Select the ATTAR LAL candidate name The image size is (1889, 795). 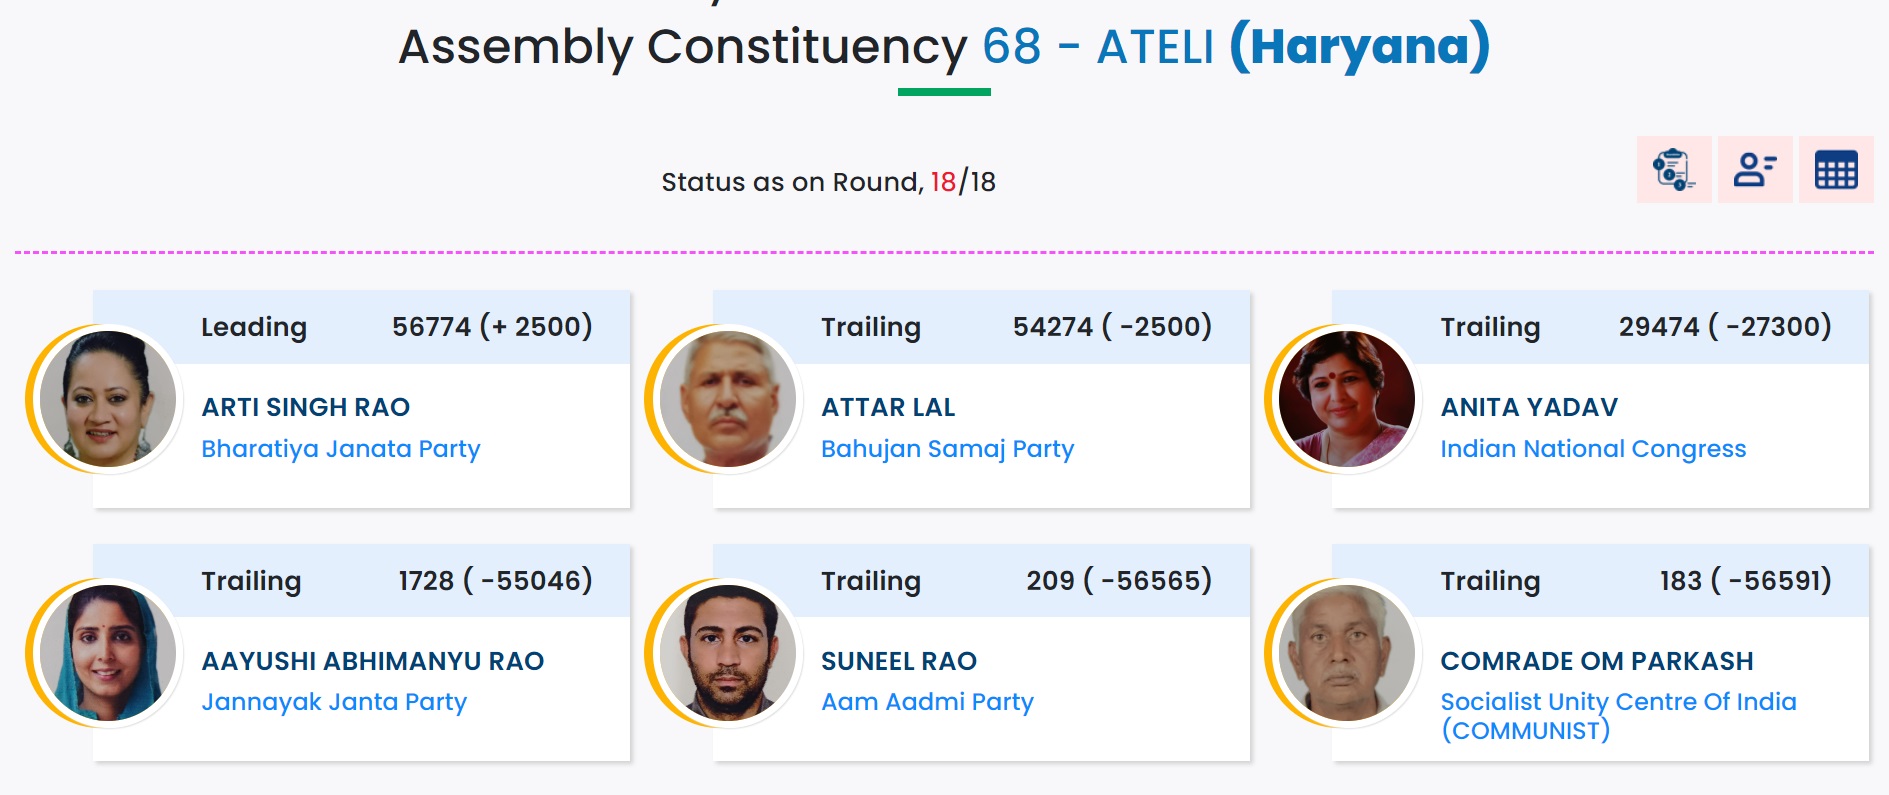[x=888, y=407]
